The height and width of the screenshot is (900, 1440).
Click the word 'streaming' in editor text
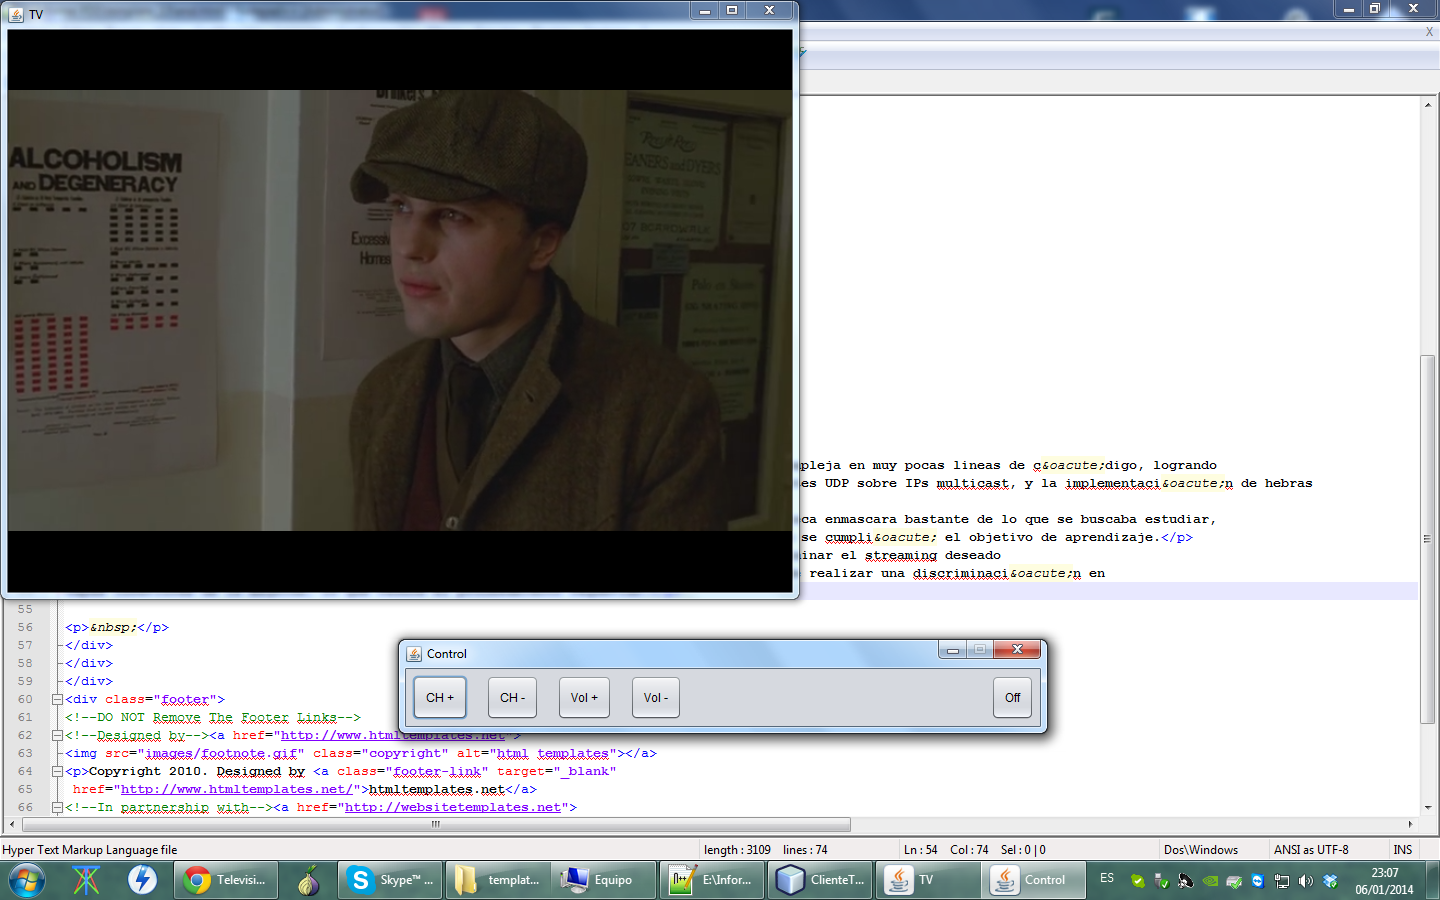901,556
